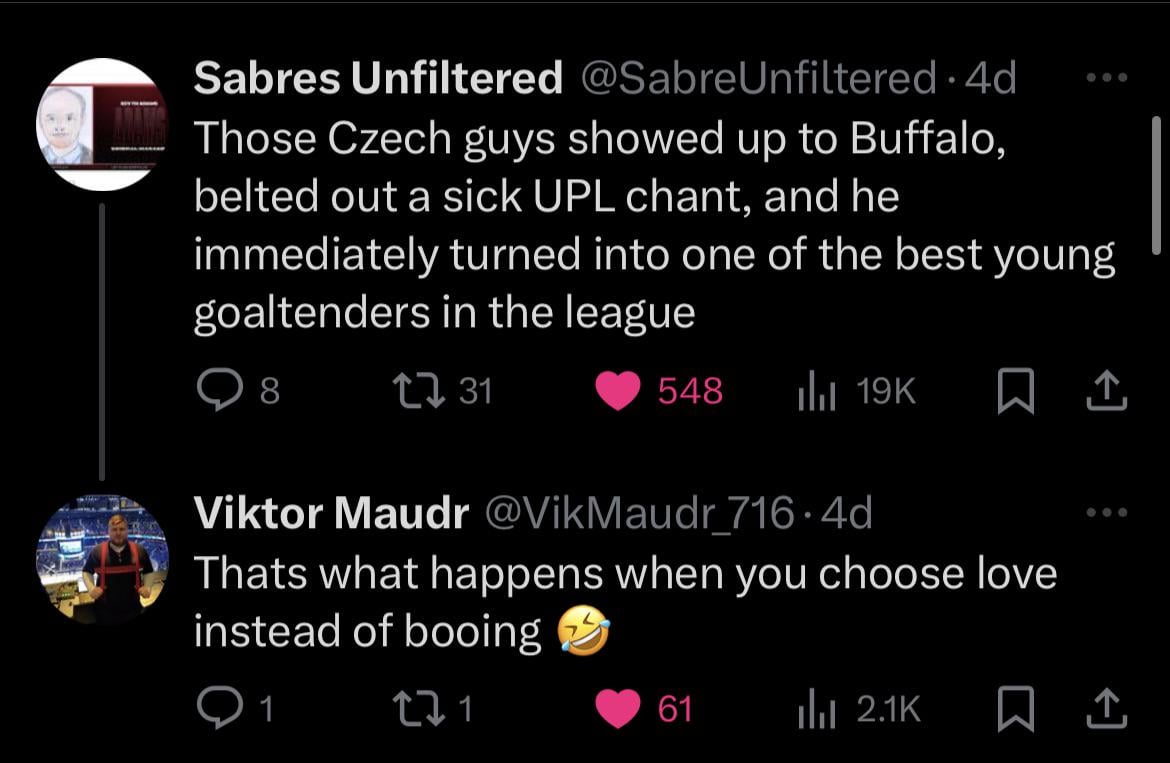Viewport: 1170px width, 763px height.
Task: Open more options on Viktor Maudr's reply
Action: [x=1107, y=514]
